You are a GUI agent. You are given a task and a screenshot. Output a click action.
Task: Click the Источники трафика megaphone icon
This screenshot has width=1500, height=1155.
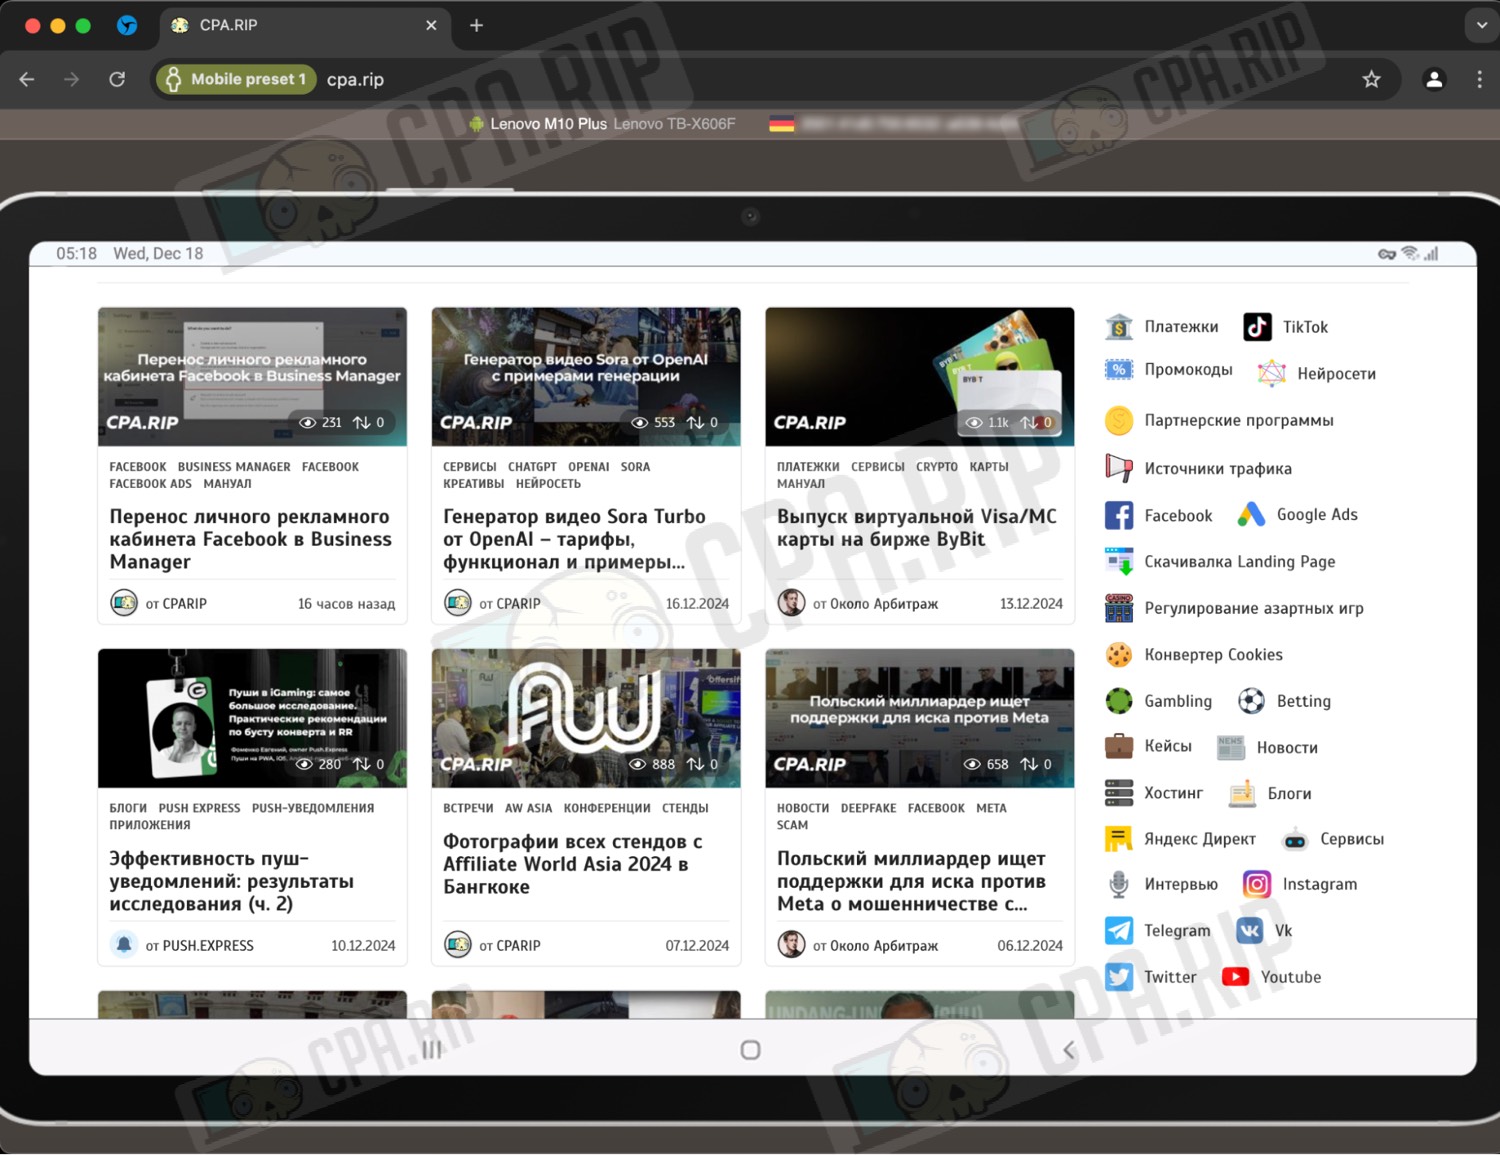[x=1119, y=468]
